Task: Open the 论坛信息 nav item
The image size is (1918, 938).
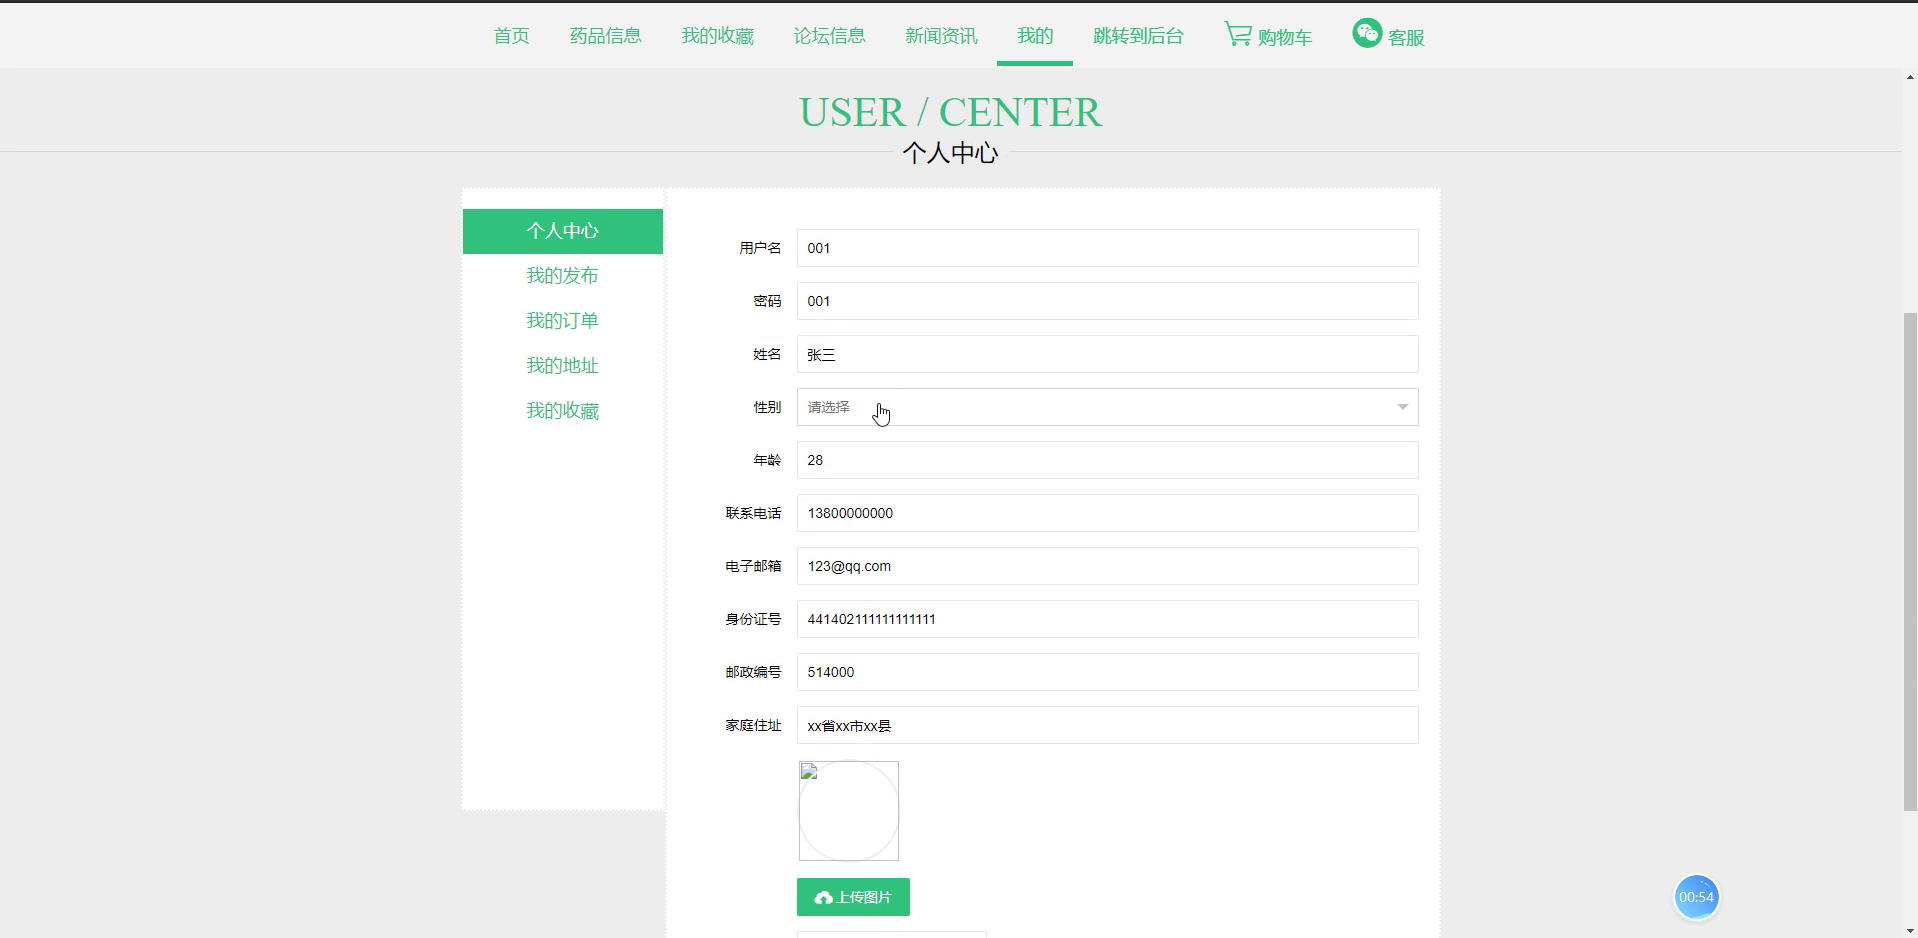Action: [829, 36]
